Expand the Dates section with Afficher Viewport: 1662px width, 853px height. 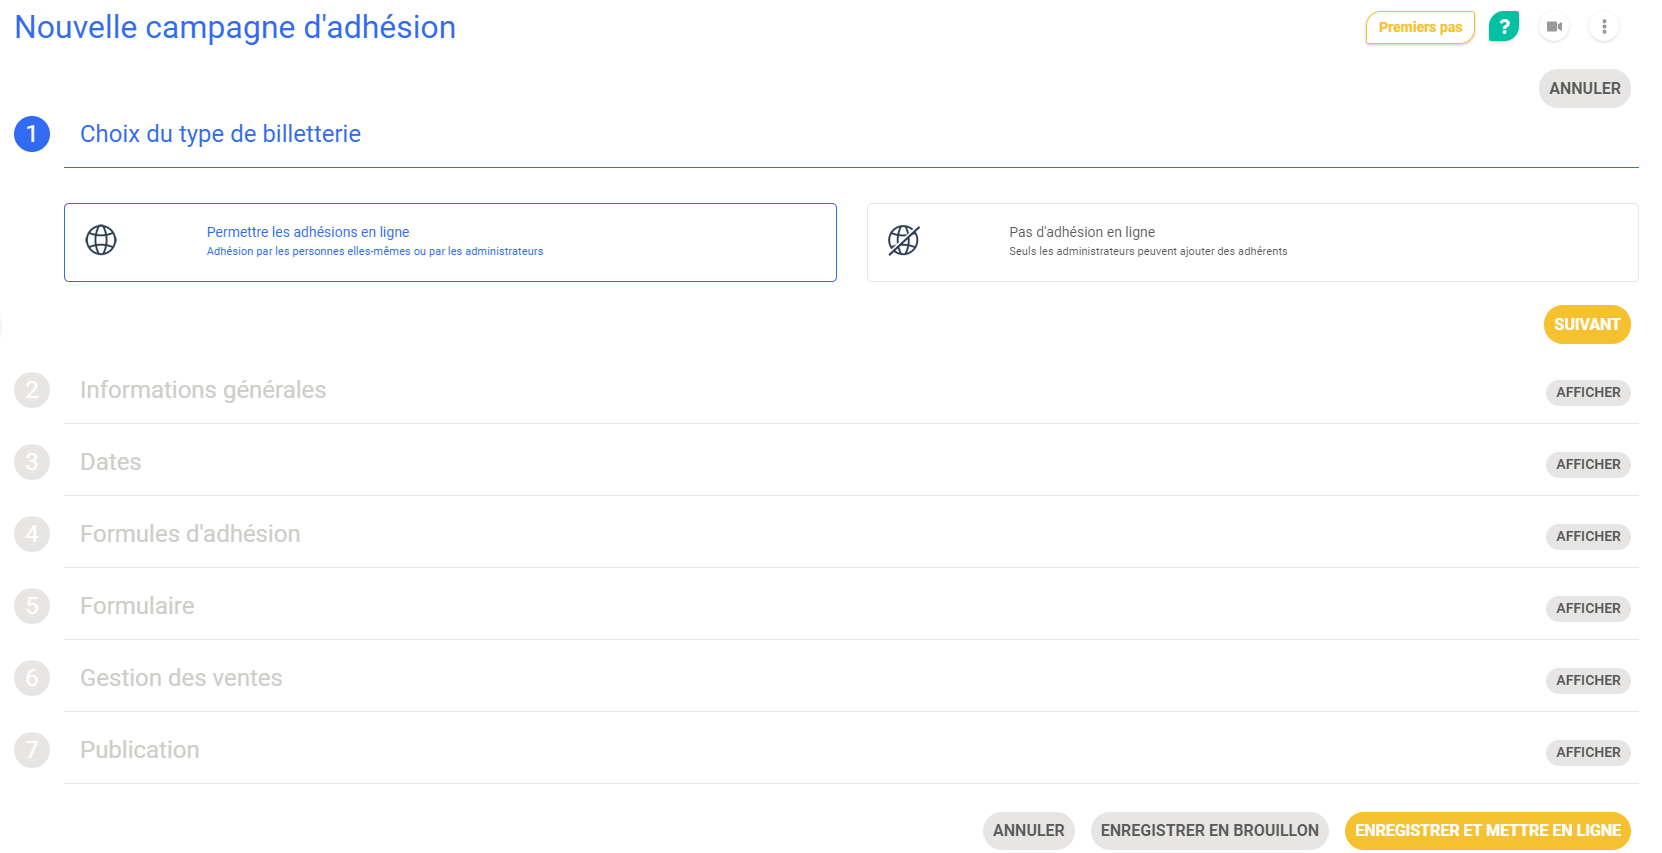pos(1587,464)
